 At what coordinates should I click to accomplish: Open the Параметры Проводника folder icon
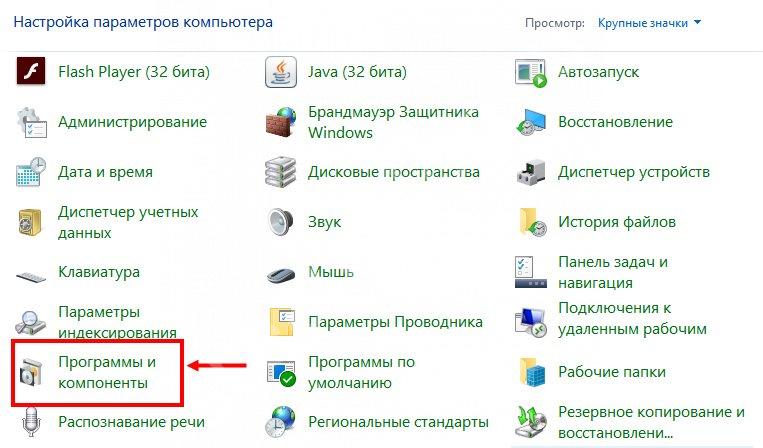(x=282, y=322)
